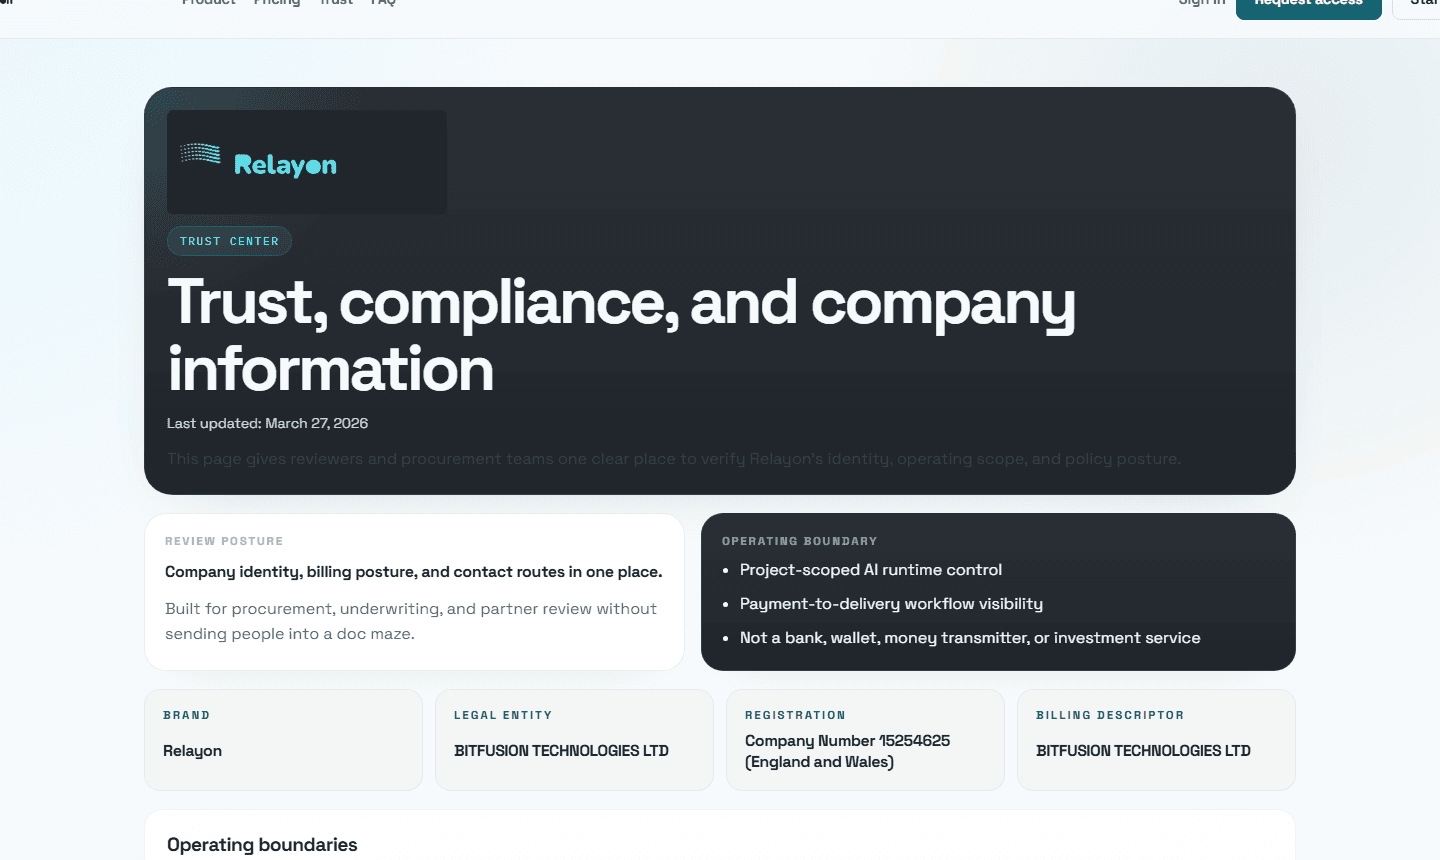Viewport: 1440px width, 860px height.
Task: Click the TRUST CENTER badge
Action: pyautogui.click(x=229, y=240)
